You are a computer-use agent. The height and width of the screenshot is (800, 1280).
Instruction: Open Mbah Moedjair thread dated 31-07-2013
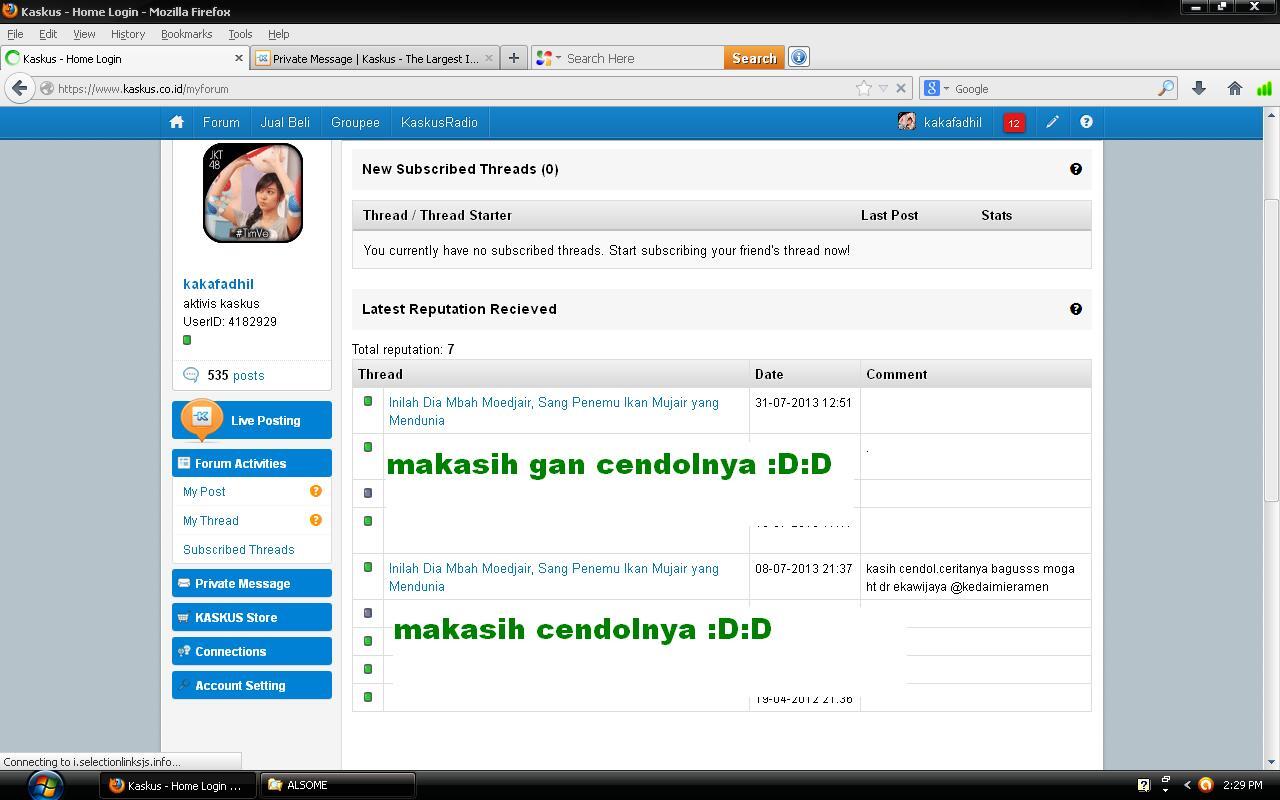coord(554,411)
